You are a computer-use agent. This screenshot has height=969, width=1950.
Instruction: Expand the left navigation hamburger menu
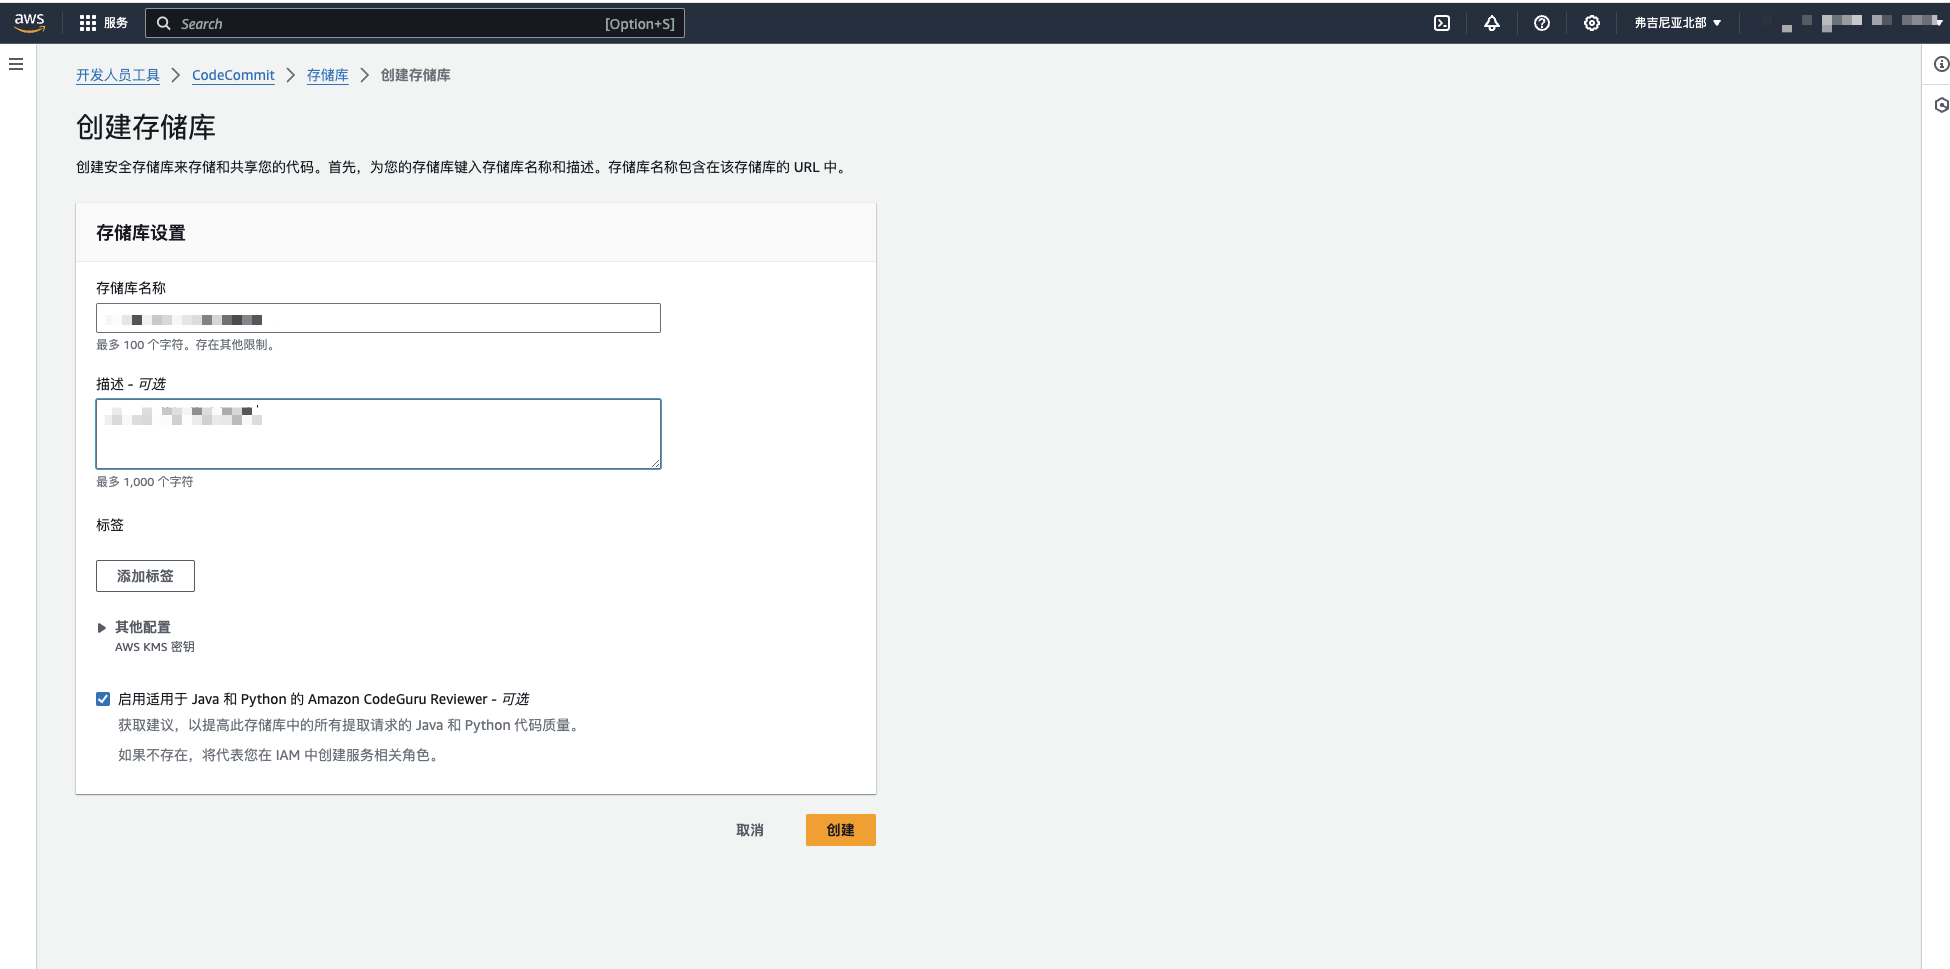point(16,64)
